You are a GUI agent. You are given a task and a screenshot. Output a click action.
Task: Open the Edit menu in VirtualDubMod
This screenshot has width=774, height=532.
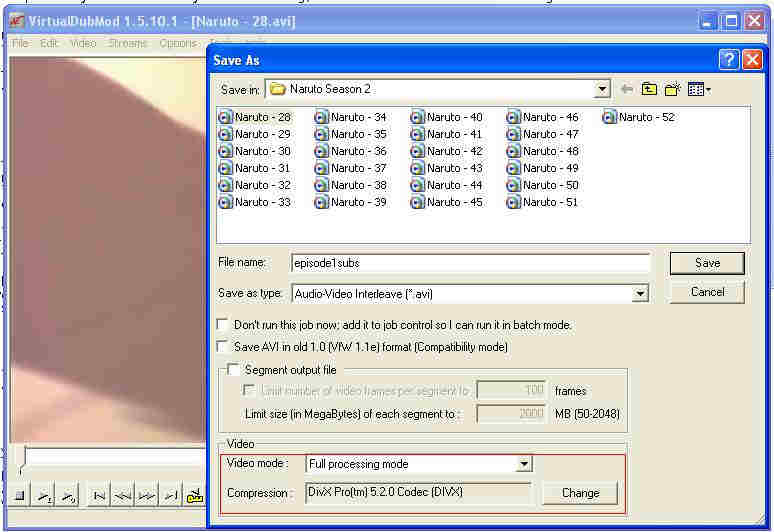point(49,43)
